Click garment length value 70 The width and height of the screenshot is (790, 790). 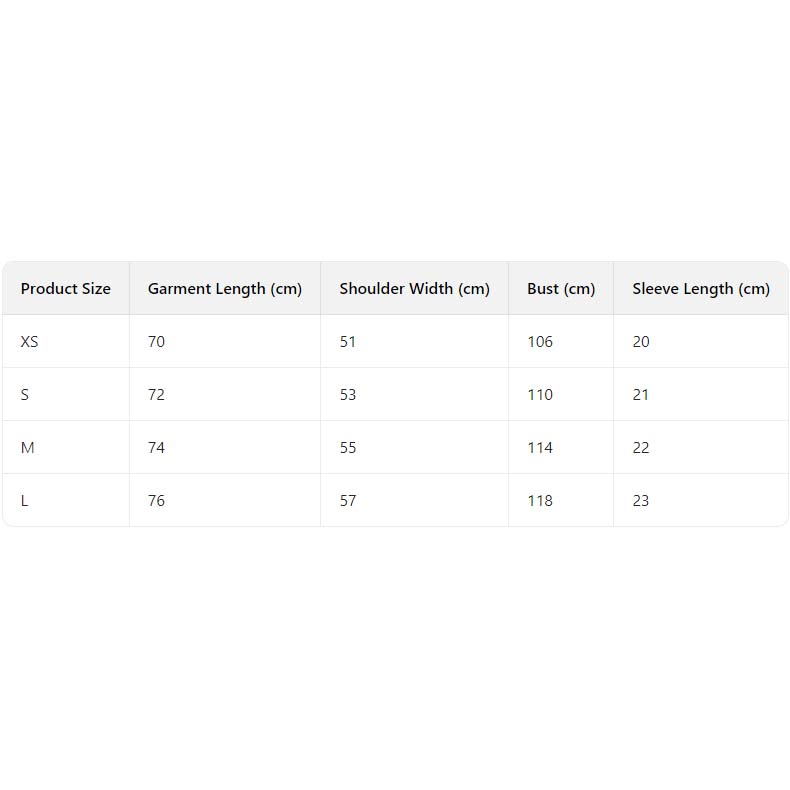156,342
